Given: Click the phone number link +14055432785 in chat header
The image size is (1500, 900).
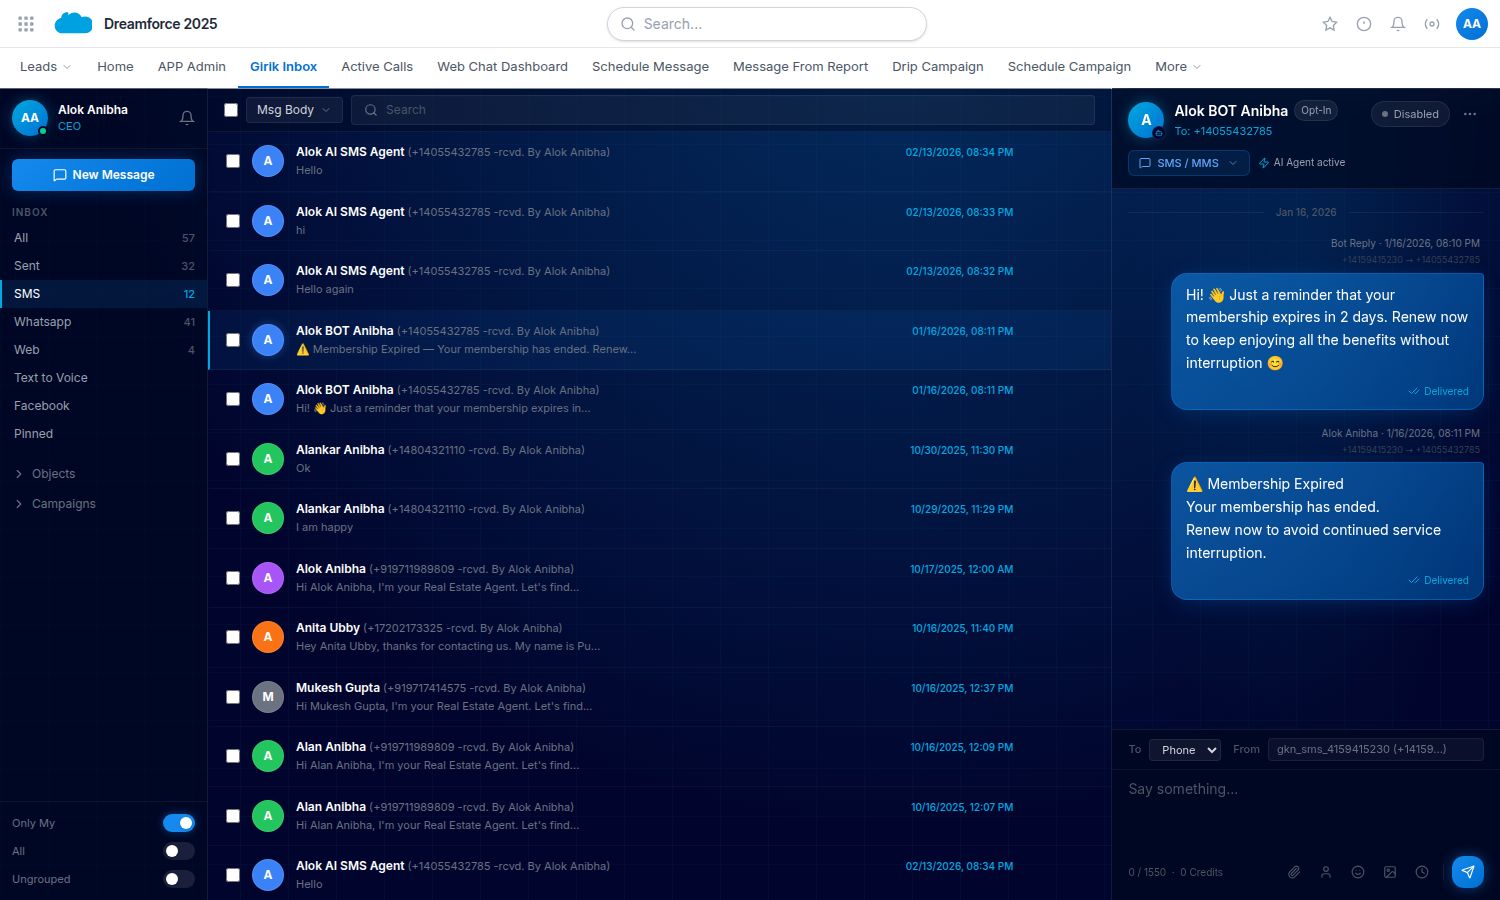Looking at the screenshot, I should [1233, 131].
